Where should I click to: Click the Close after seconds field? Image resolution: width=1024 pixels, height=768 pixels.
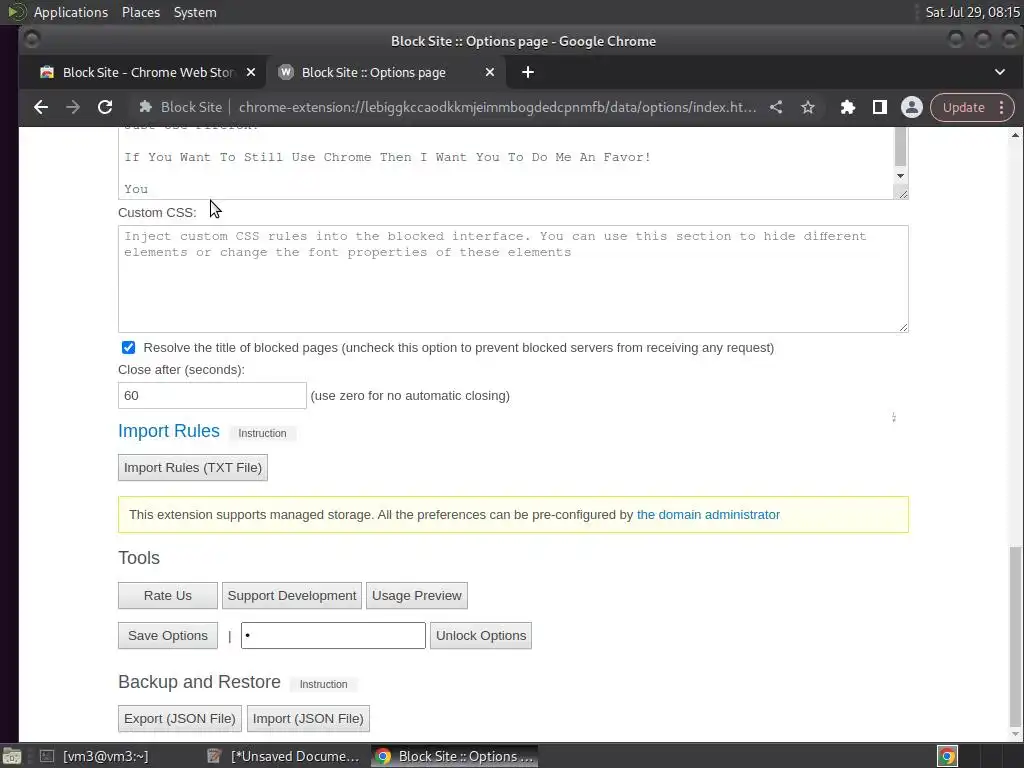click(212, 396)
